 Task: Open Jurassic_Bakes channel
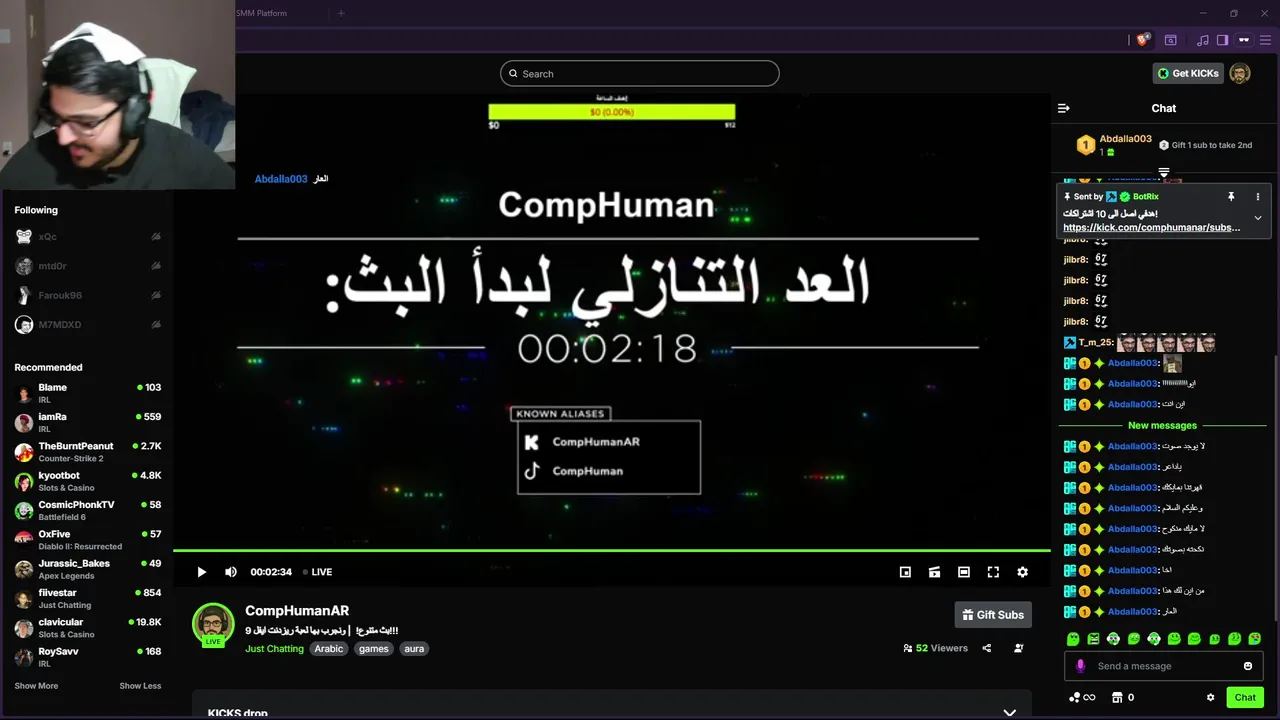click(87, 569)
